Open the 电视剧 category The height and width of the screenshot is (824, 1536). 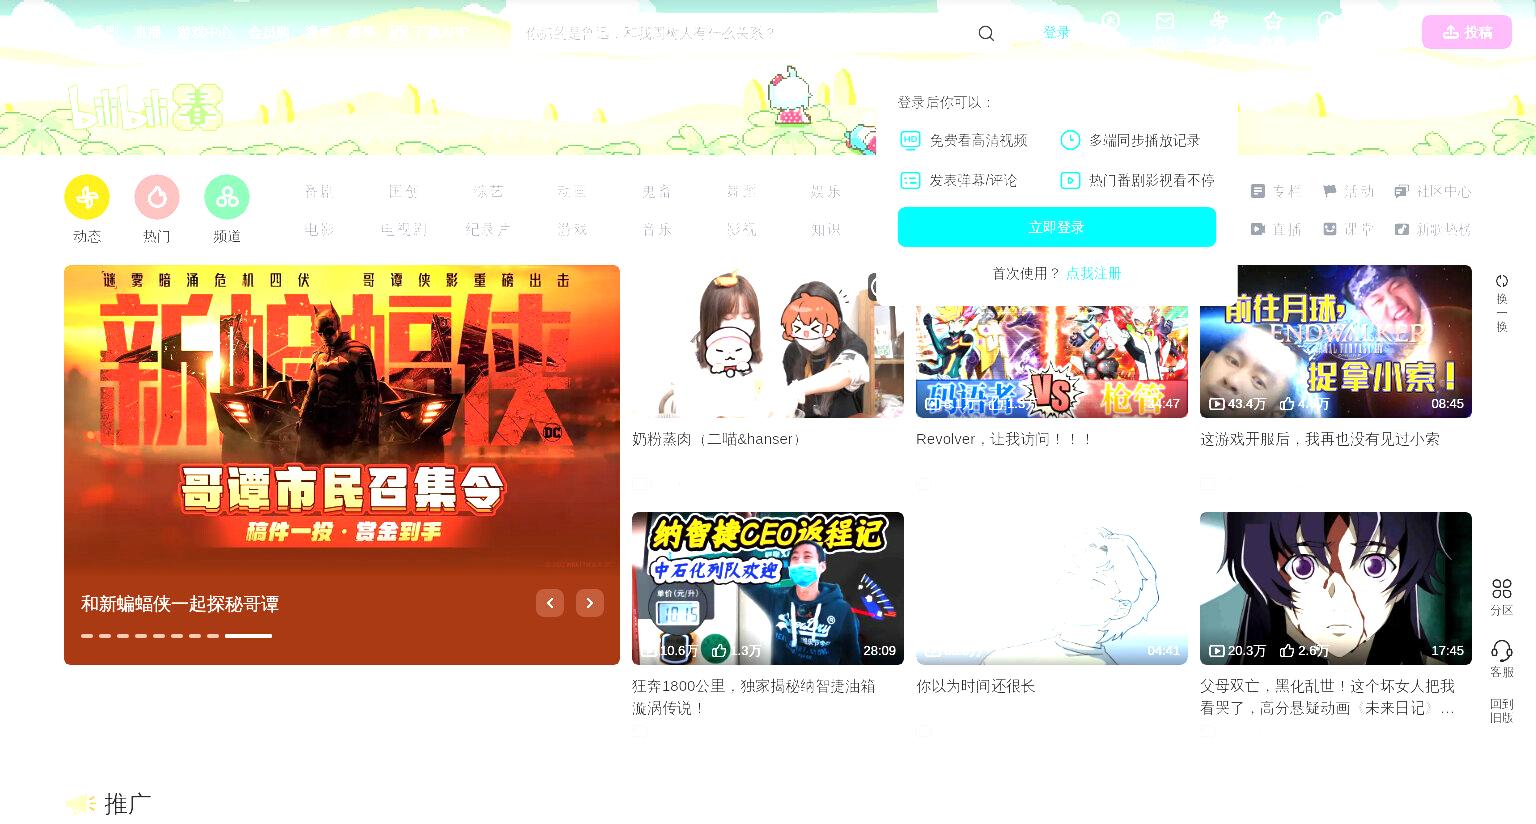tap(403, 229)
